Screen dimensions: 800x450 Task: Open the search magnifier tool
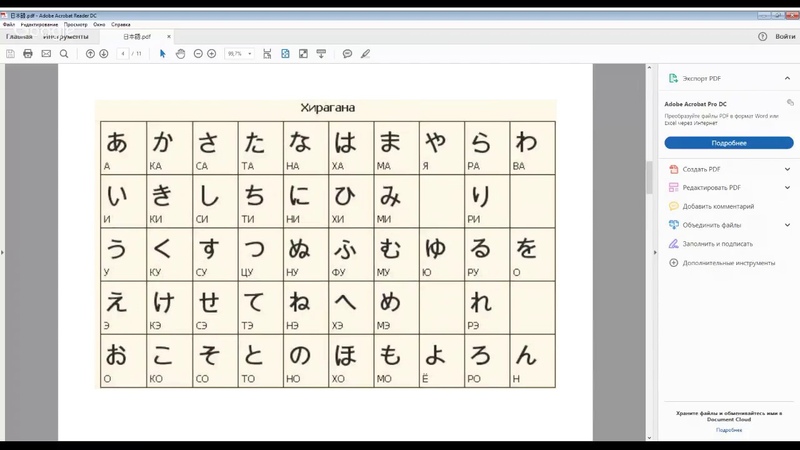(x=64, y=54)
